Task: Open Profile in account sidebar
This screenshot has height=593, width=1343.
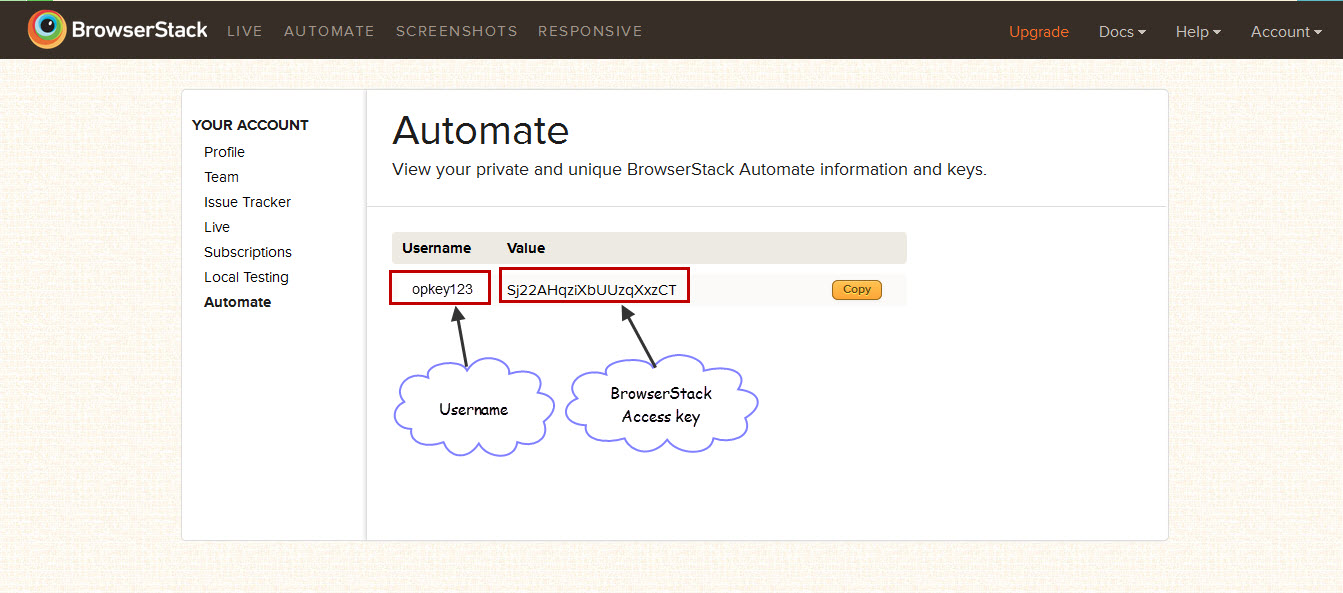Action: (224, 152)
